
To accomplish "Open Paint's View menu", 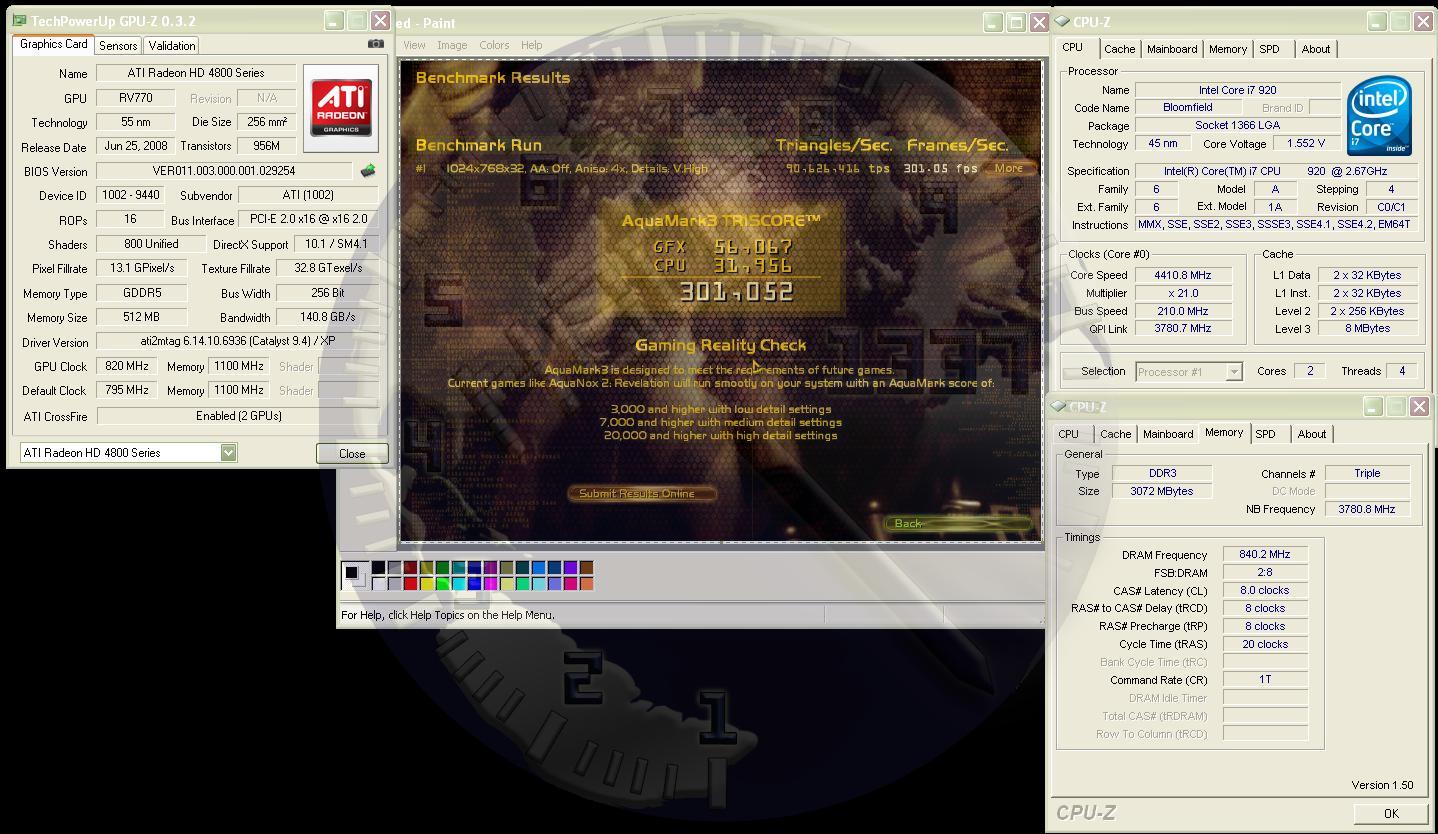I will (414, 45).
